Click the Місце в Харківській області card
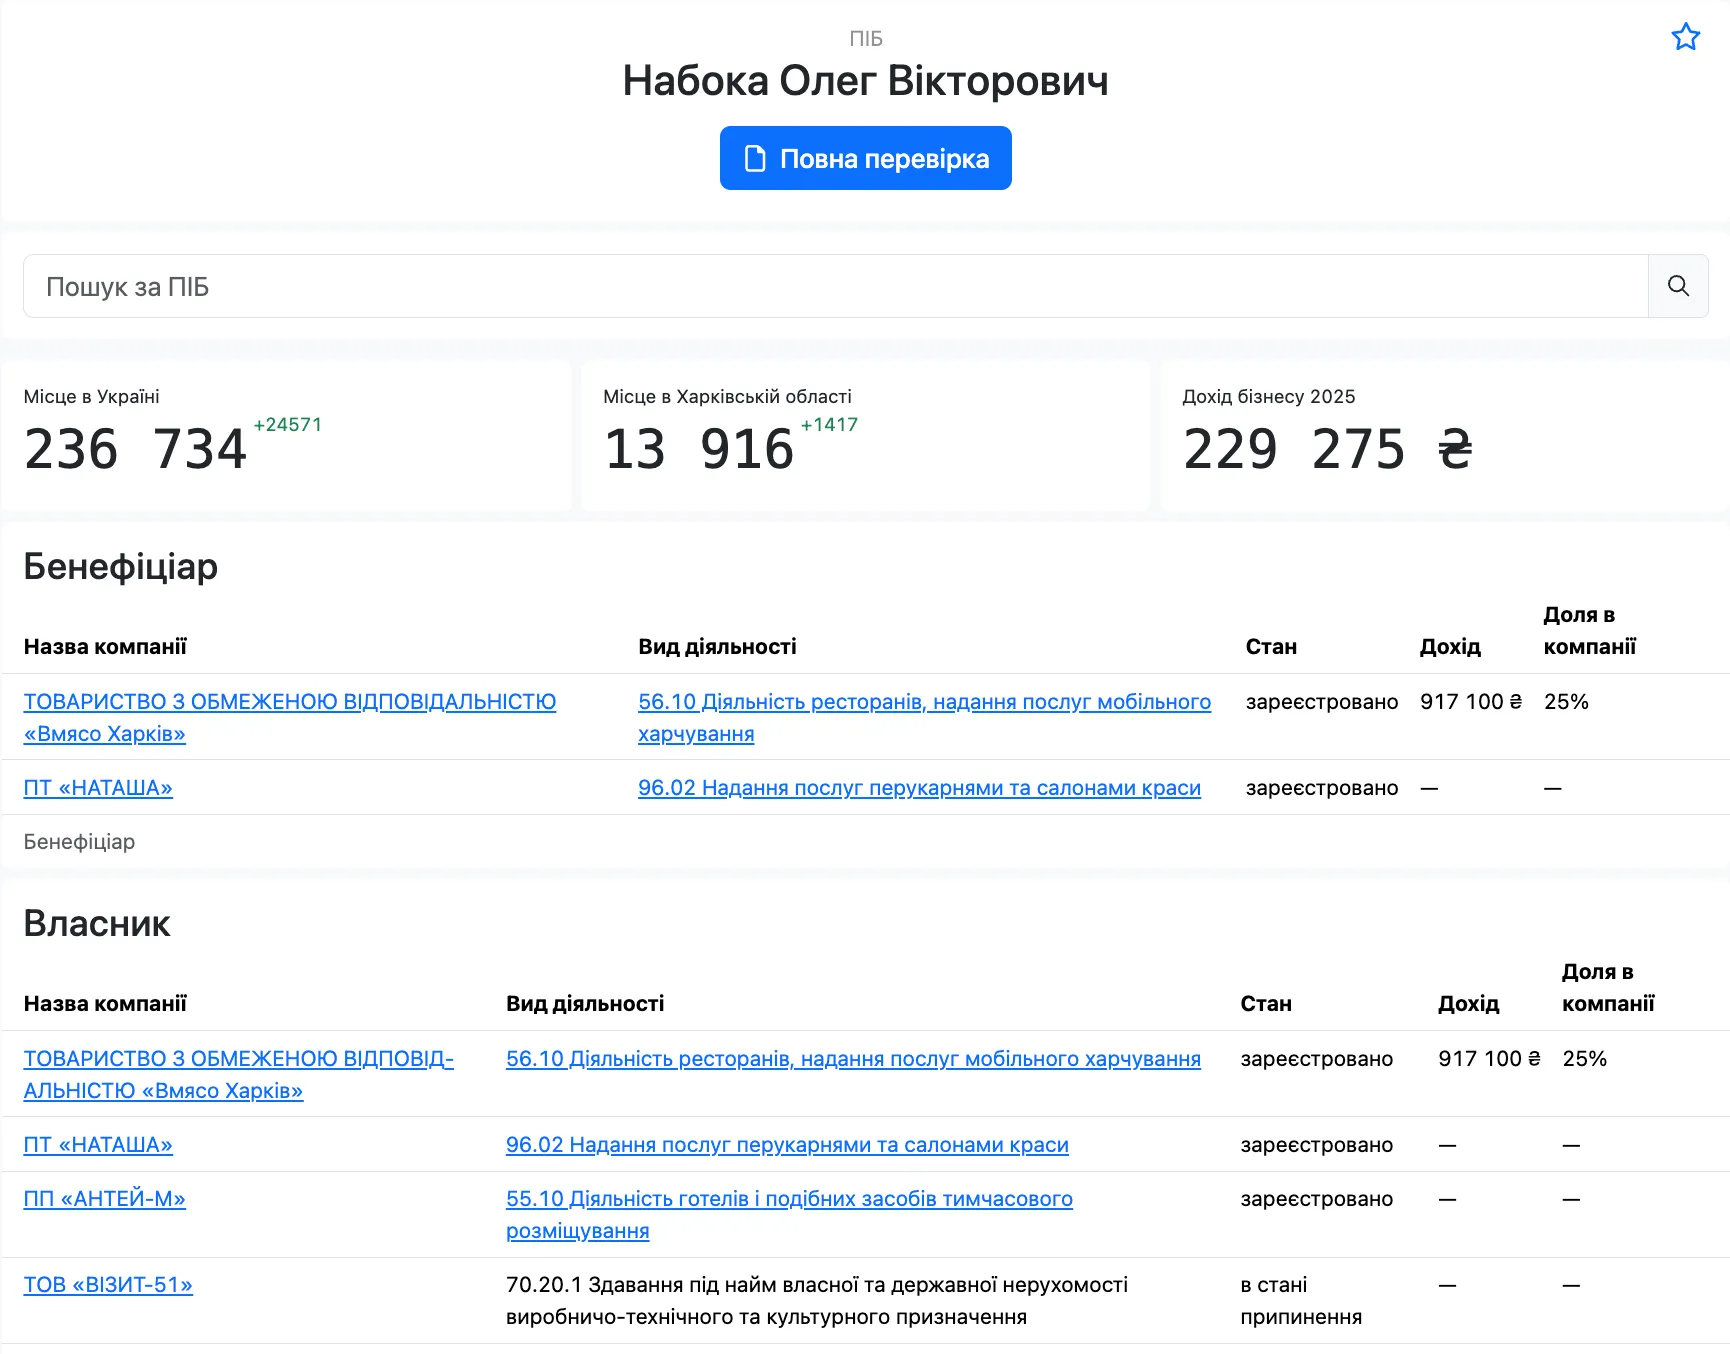 [x=865, y=437]
